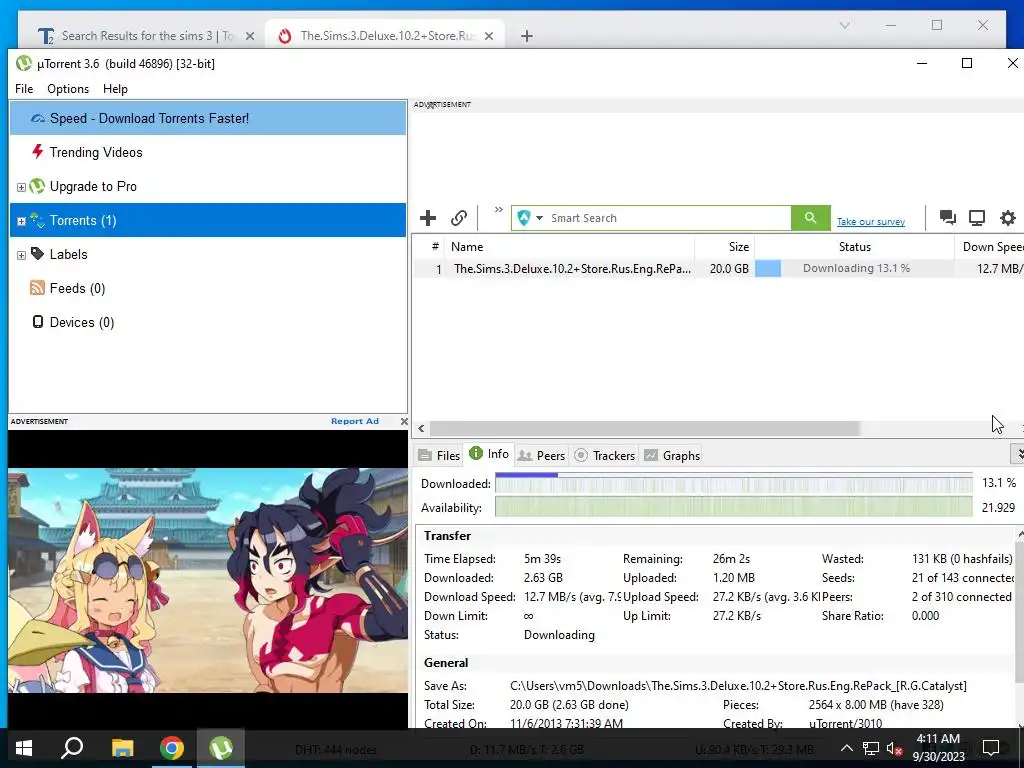
Task: Click the anime game advertisement image
Action: tap(208, 580)
